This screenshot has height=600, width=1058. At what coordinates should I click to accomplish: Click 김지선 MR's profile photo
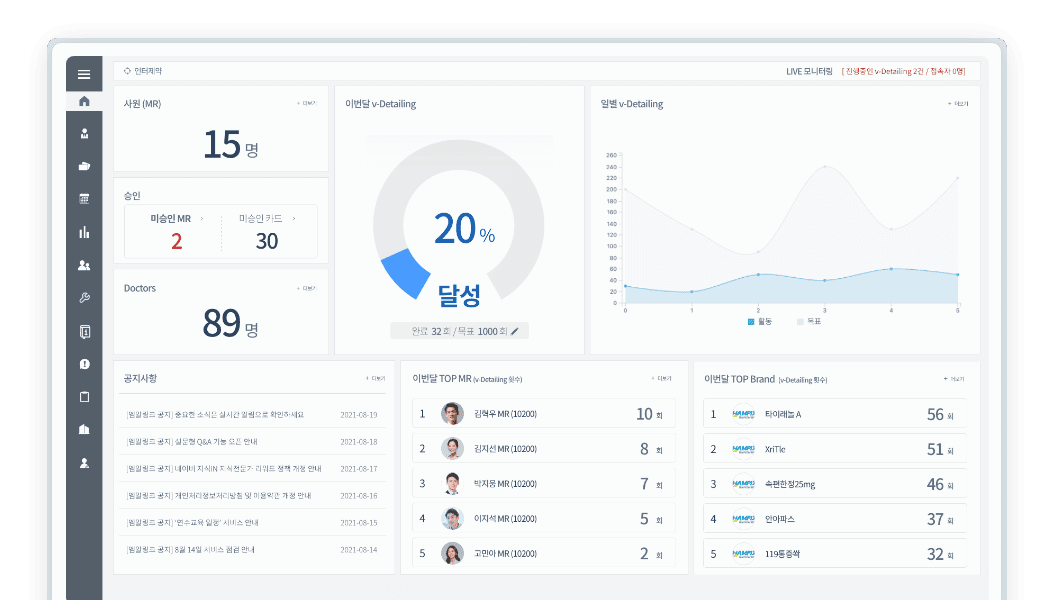pos(452,449)
